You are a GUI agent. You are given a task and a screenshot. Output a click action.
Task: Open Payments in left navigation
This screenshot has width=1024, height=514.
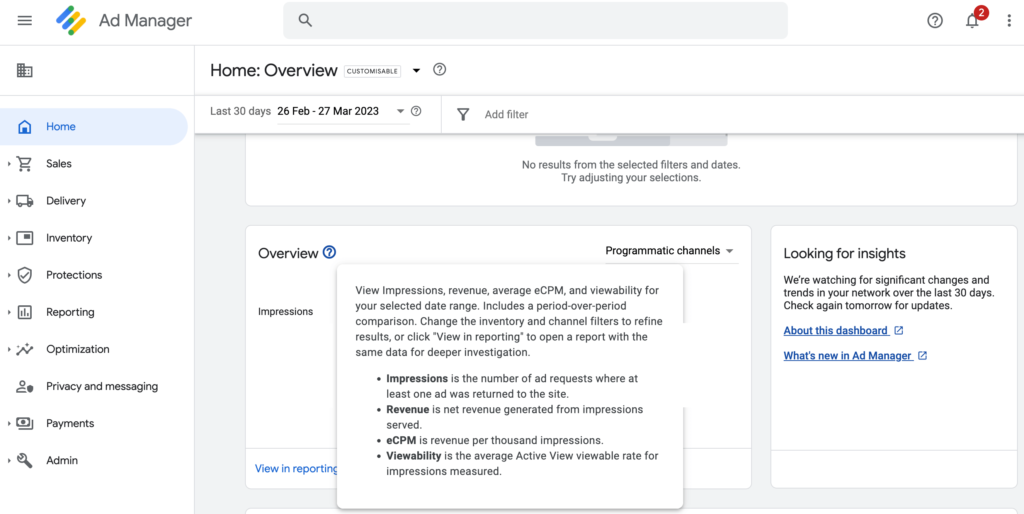70,423
